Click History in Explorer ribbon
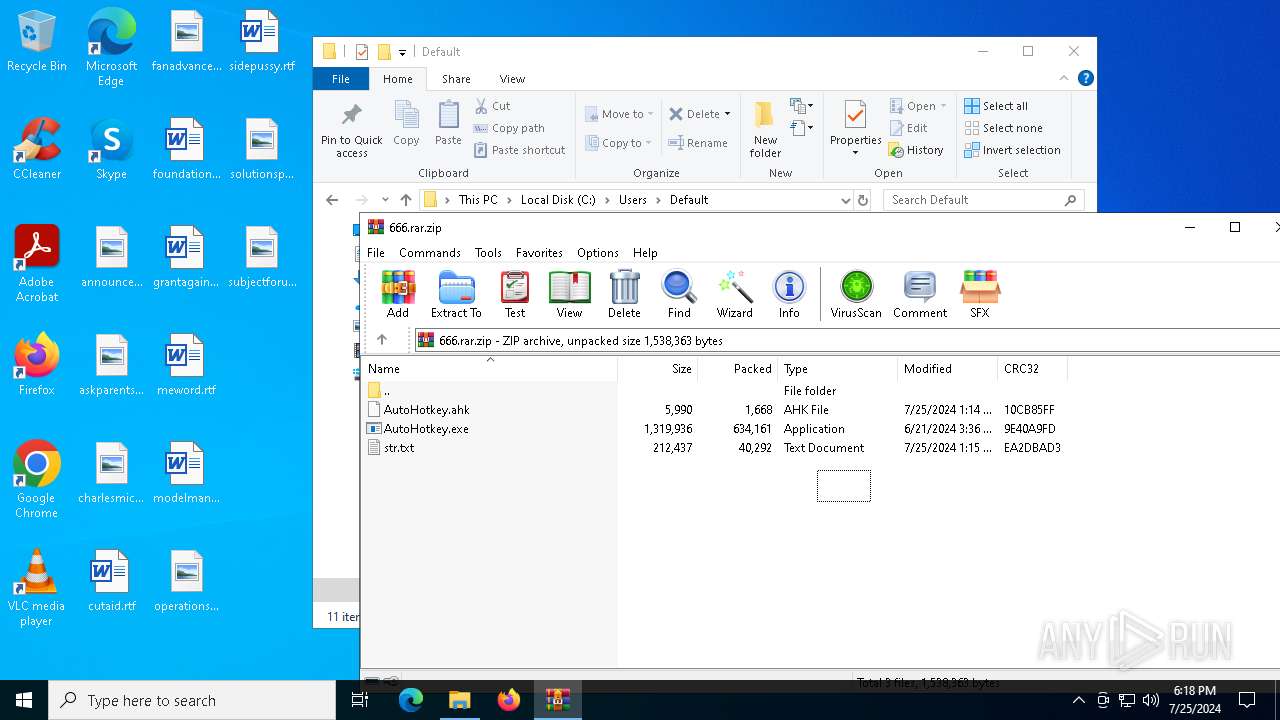This screenshot has width=1280, height=720. click(x=916, y=150)
